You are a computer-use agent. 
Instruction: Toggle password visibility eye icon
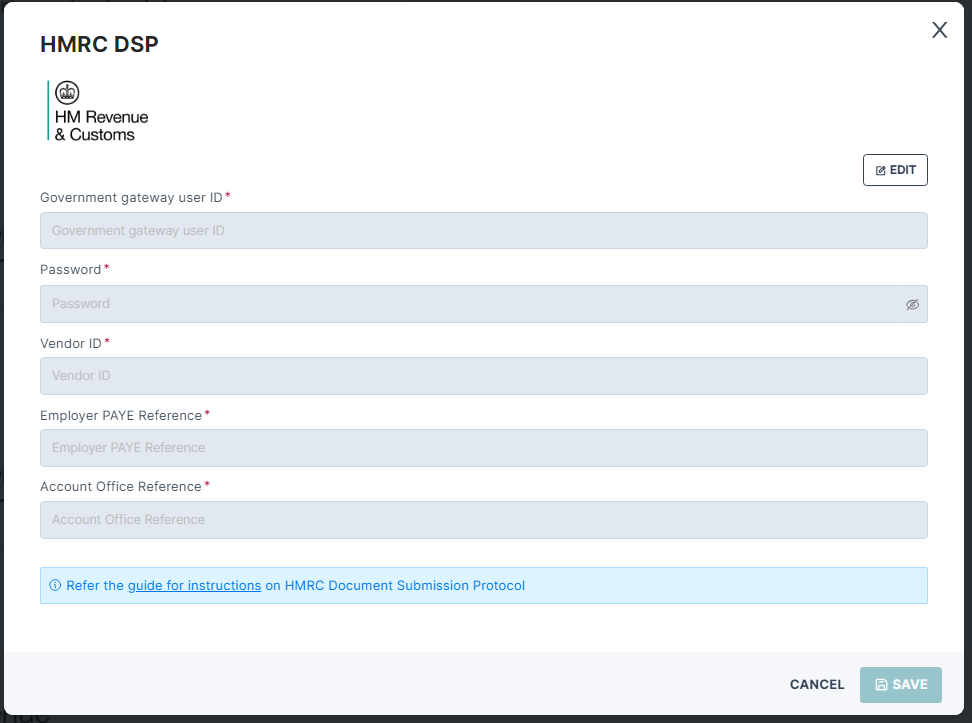[x=912, y=304]
